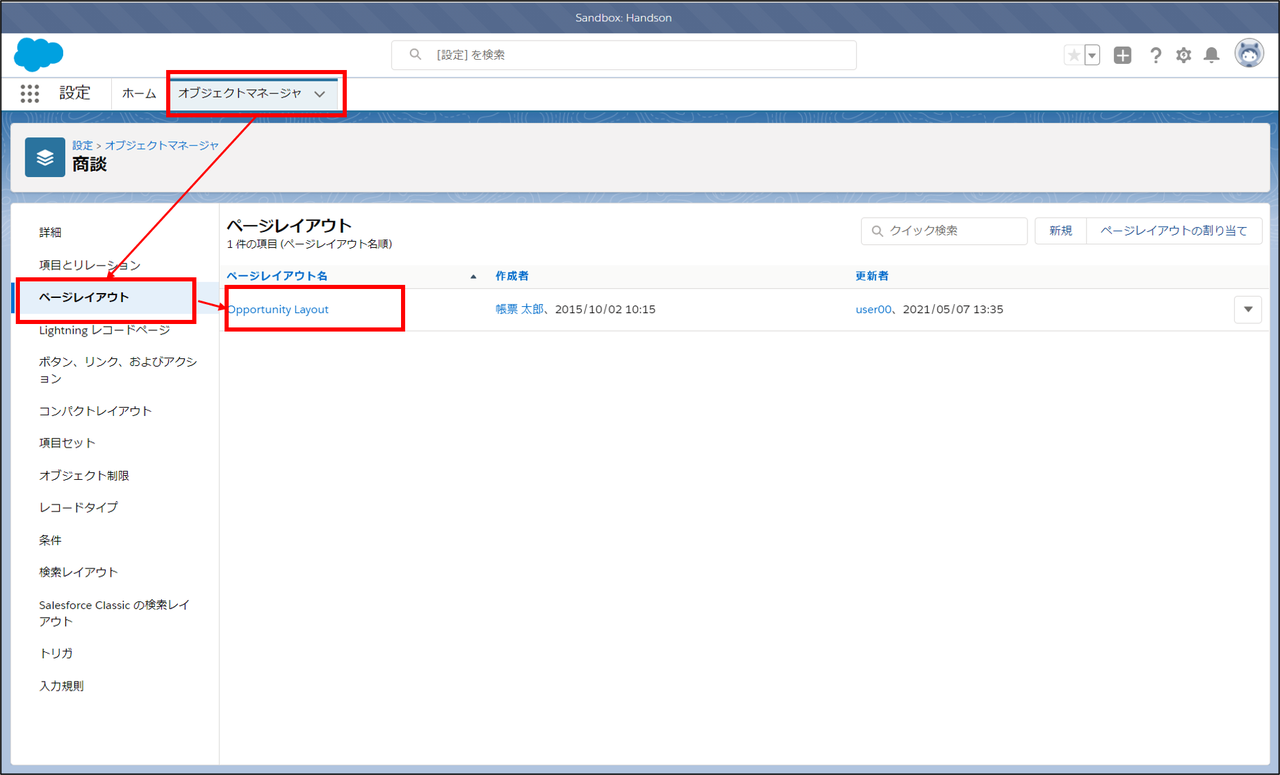Open 項目セット in the sidebar

click(67, 443)
